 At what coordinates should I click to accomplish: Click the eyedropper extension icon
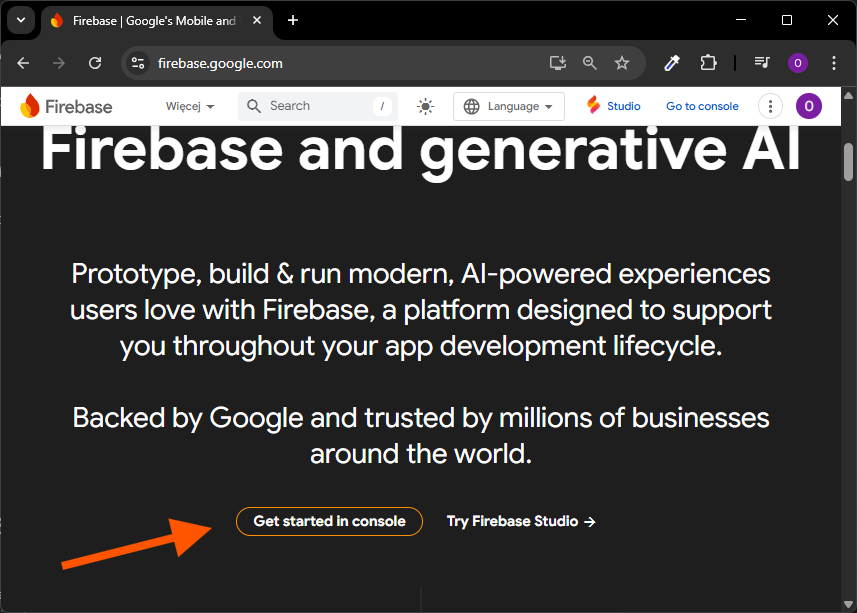[672, 63]
